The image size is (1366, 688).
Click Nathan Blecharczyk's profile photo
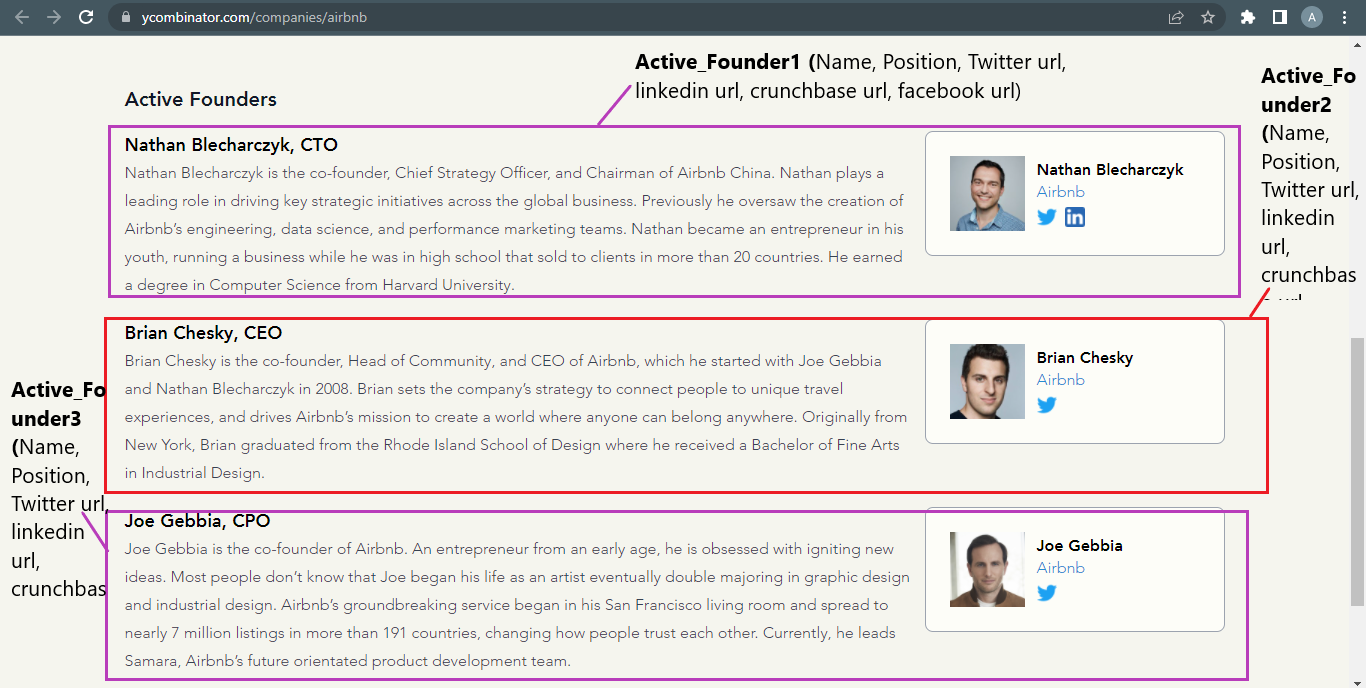(x=987, y=193)
